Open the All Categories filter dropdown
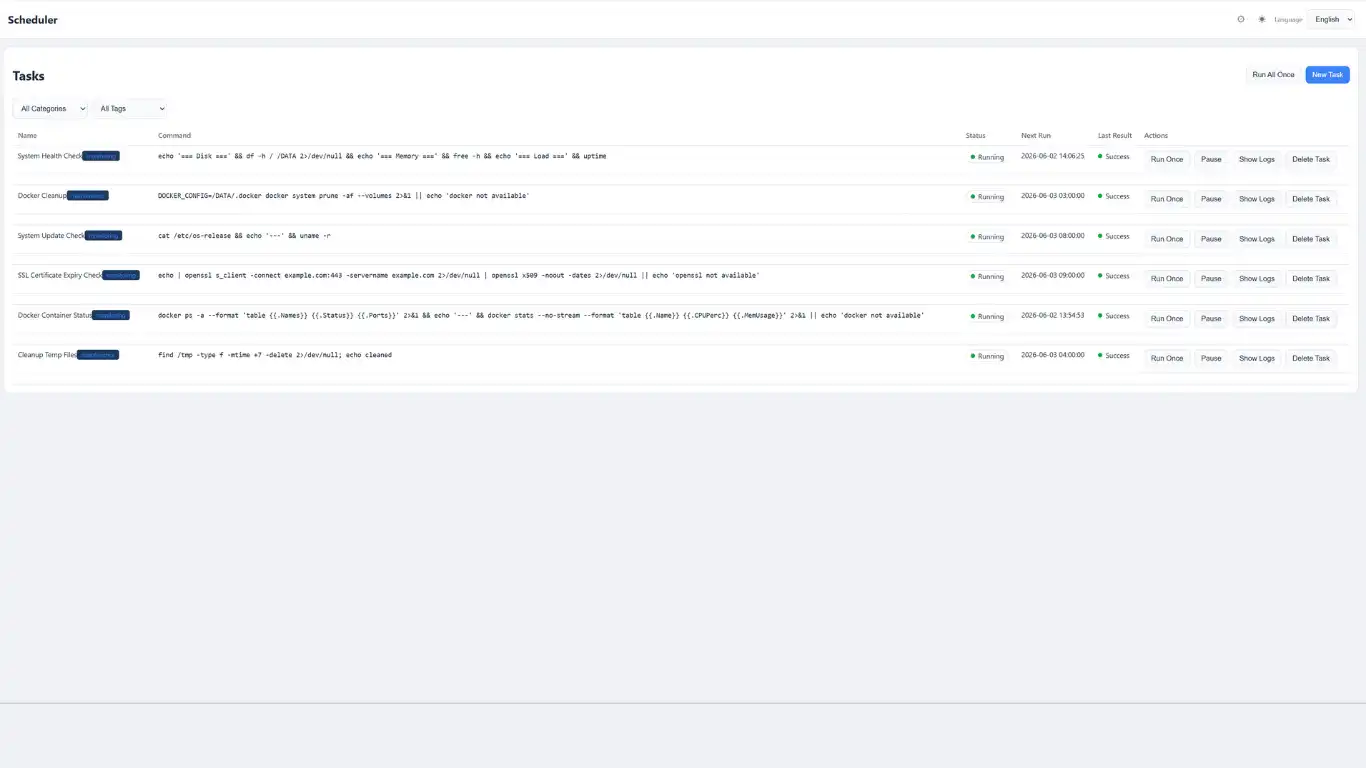 click(50, 108)
